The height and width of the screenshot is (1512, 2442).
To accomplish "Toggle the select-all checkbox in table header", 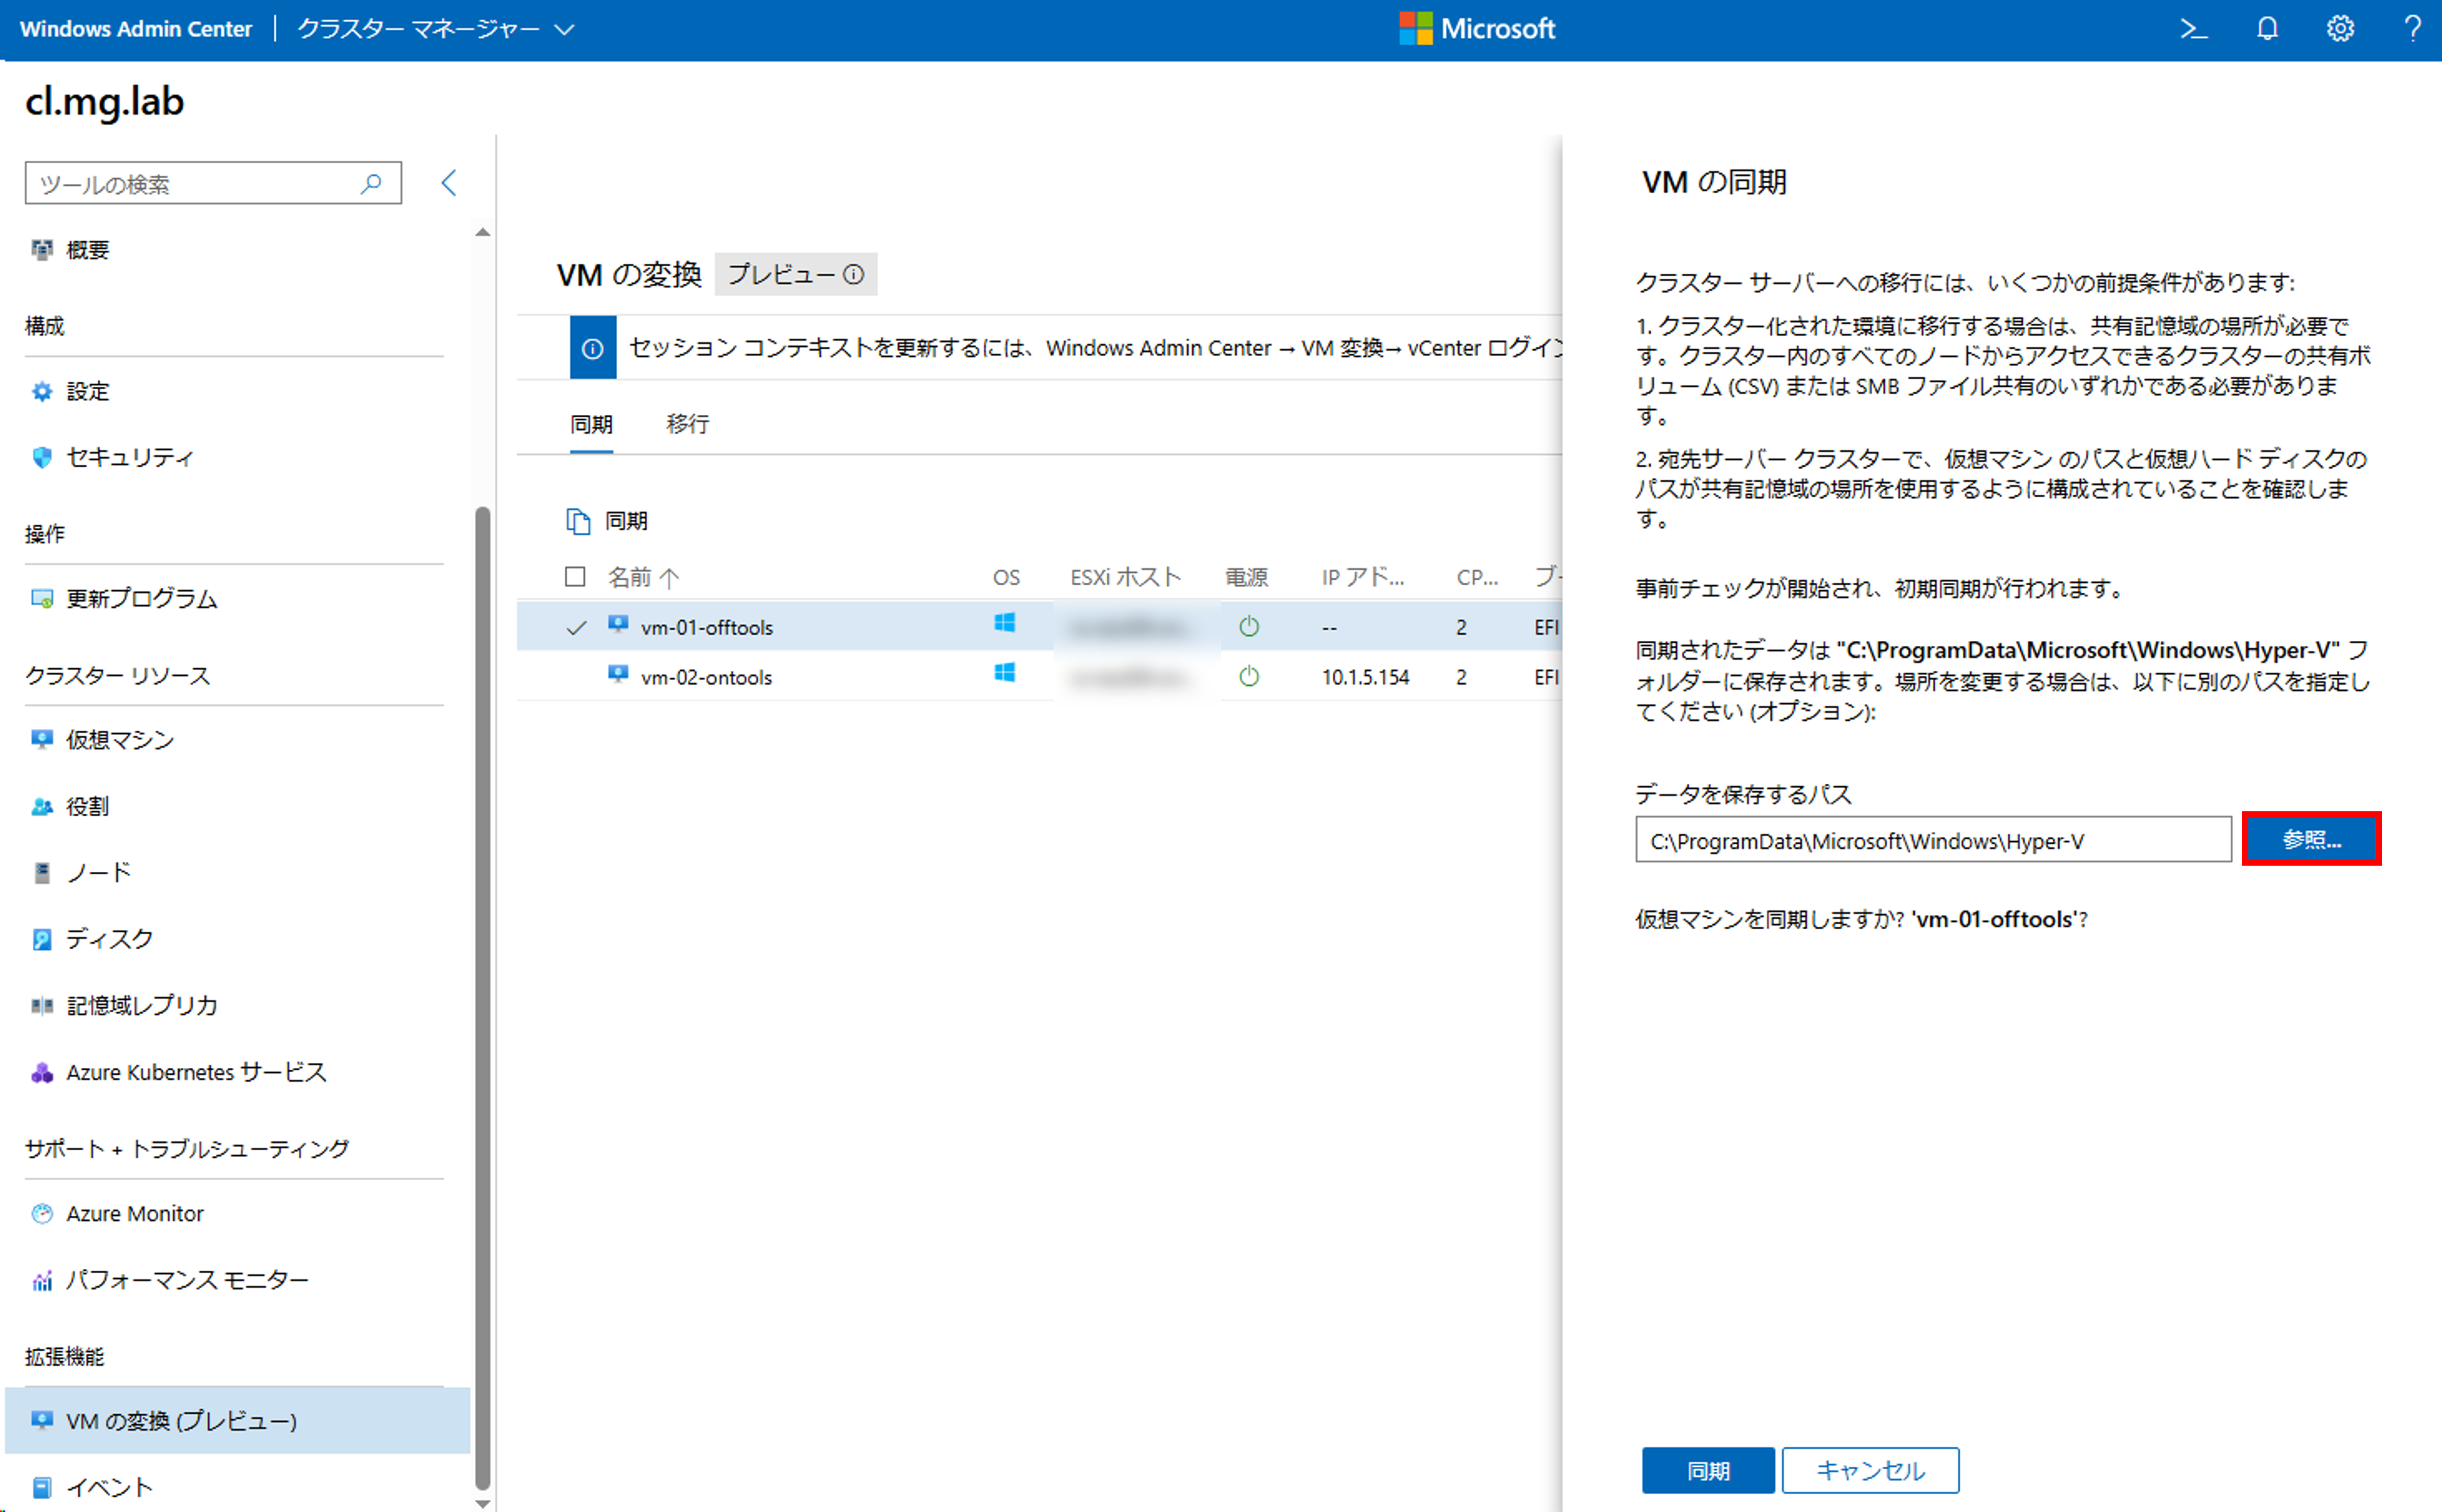I will (575, 576).
